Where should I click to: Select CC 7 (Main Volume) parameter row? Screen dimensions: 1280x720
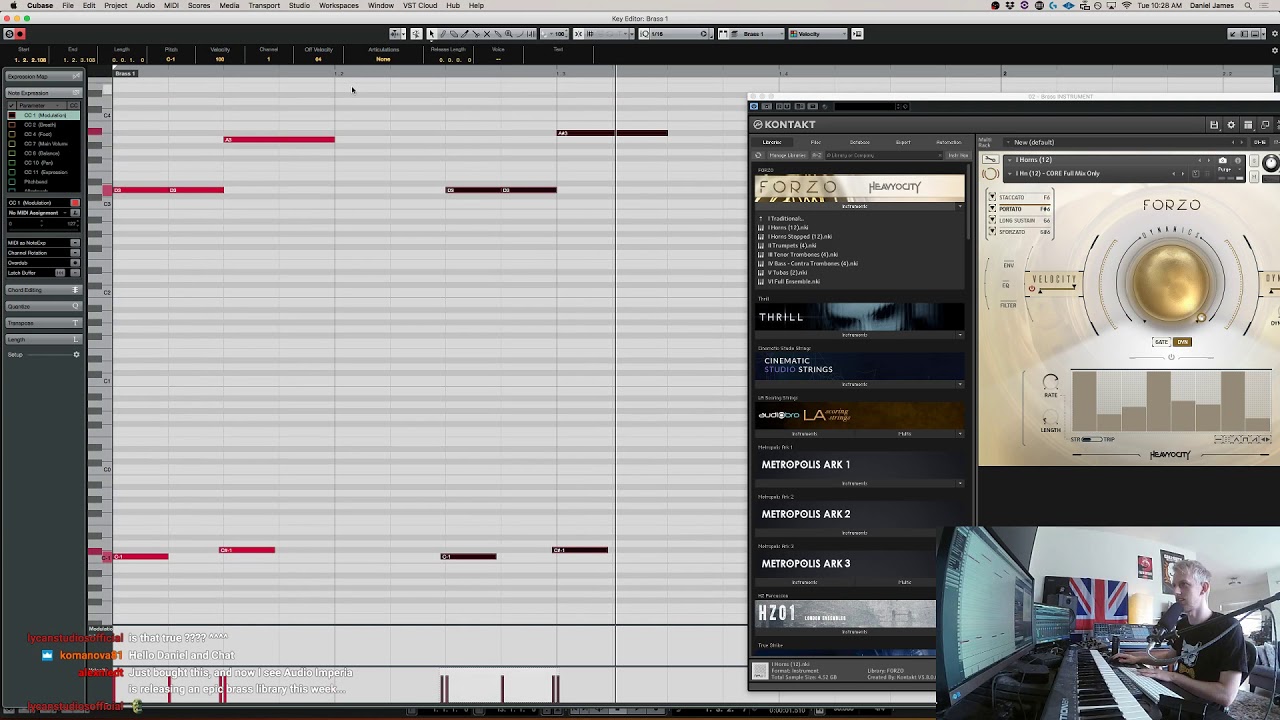pos(43,144)
